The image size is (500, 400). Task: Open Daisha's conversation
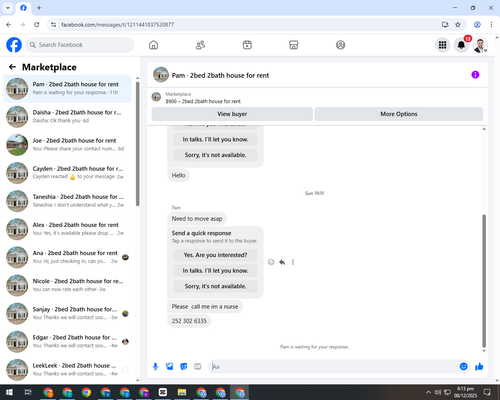pos(67,117)
